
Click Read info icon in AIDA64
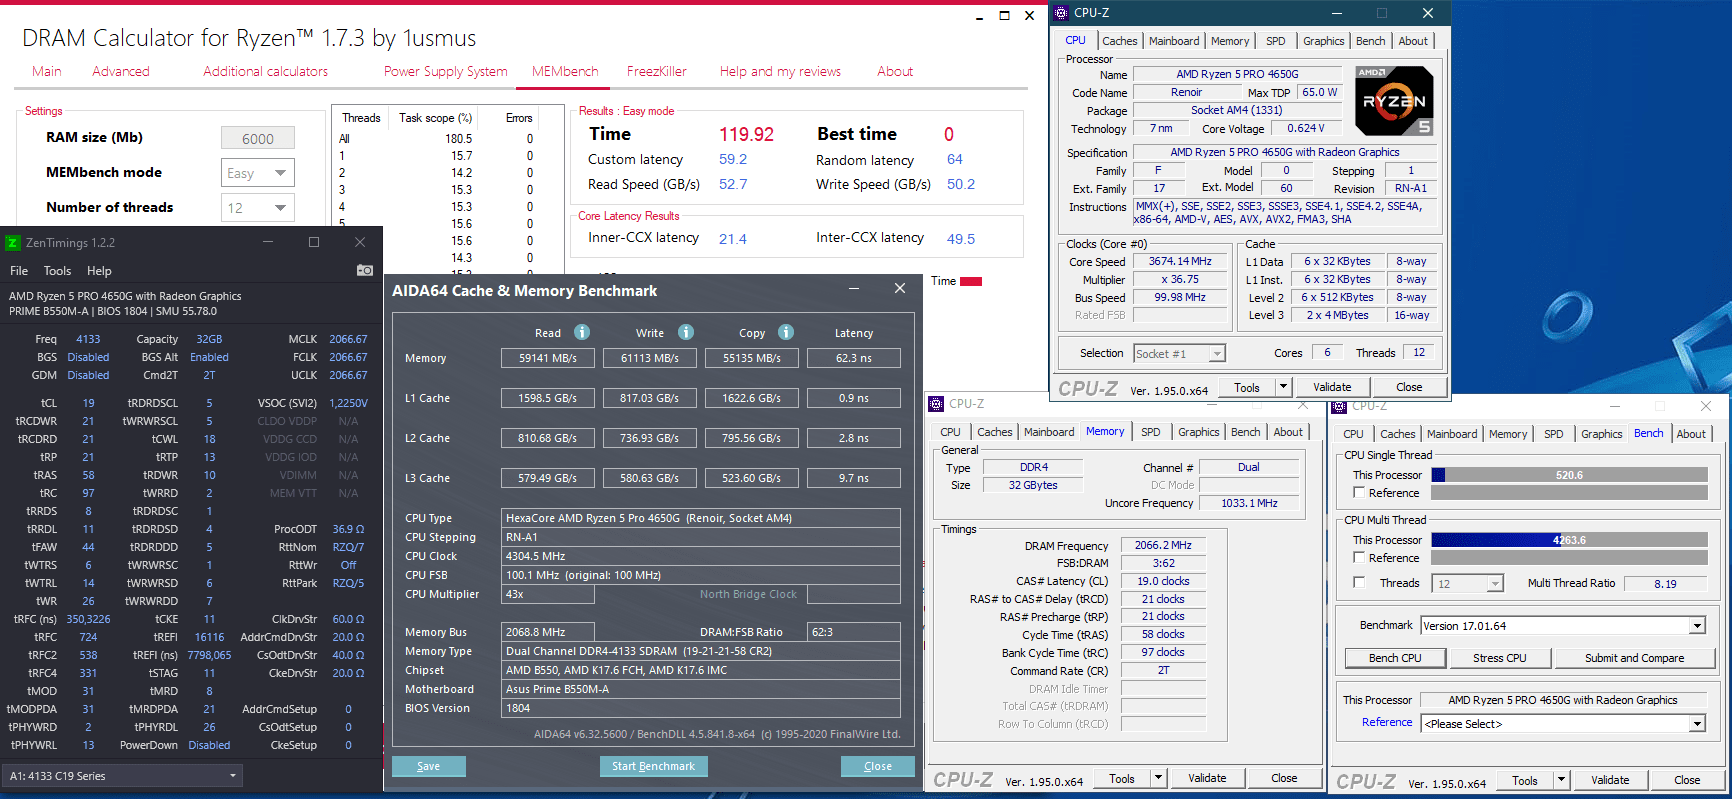[x=582, y=332]
